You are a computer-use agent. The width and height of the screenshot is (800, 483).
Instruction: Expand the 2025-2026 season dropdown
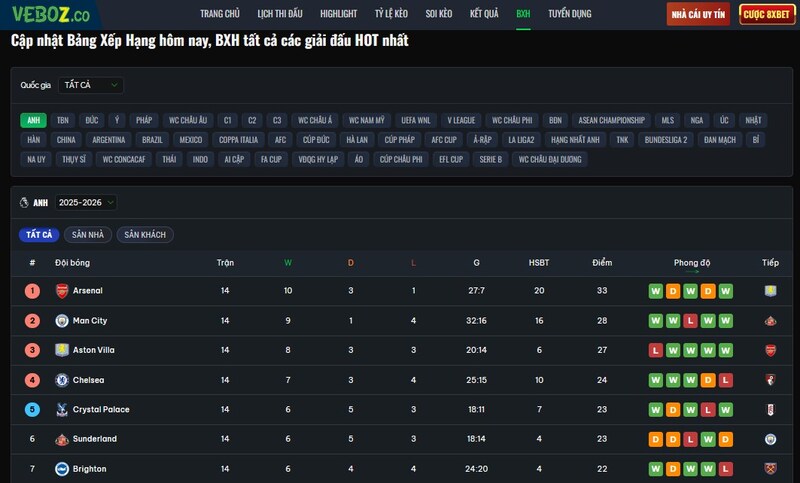pos(86,202)
